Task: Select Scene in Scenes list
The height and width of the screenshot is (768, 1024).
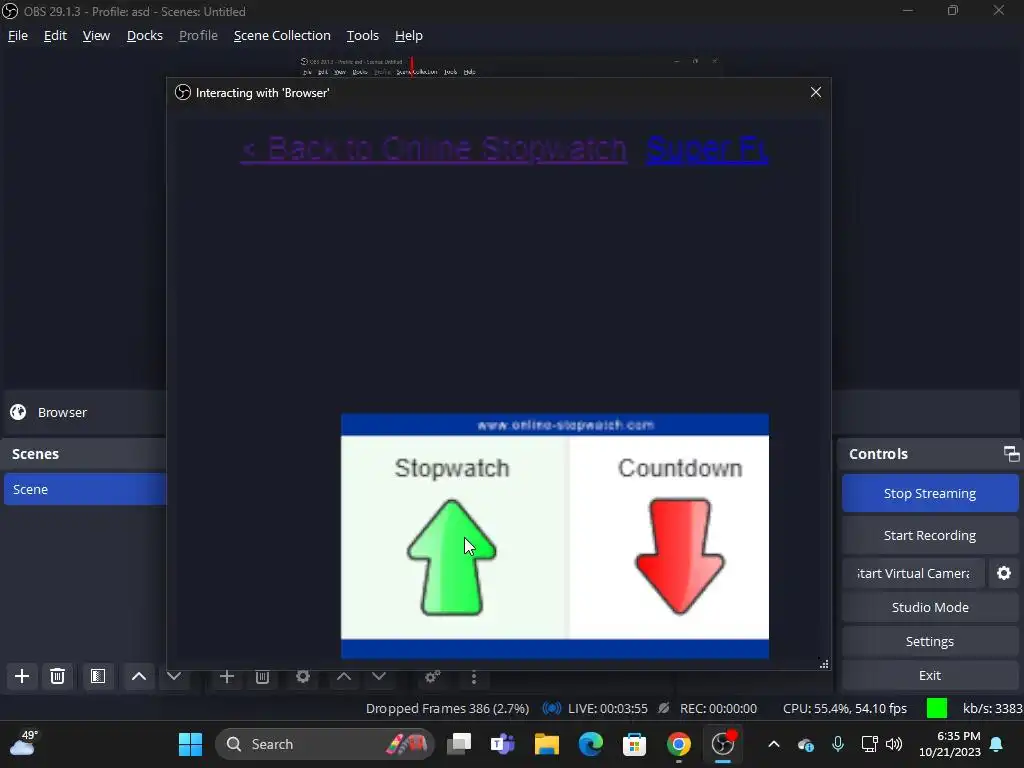Action: [85, 489]
